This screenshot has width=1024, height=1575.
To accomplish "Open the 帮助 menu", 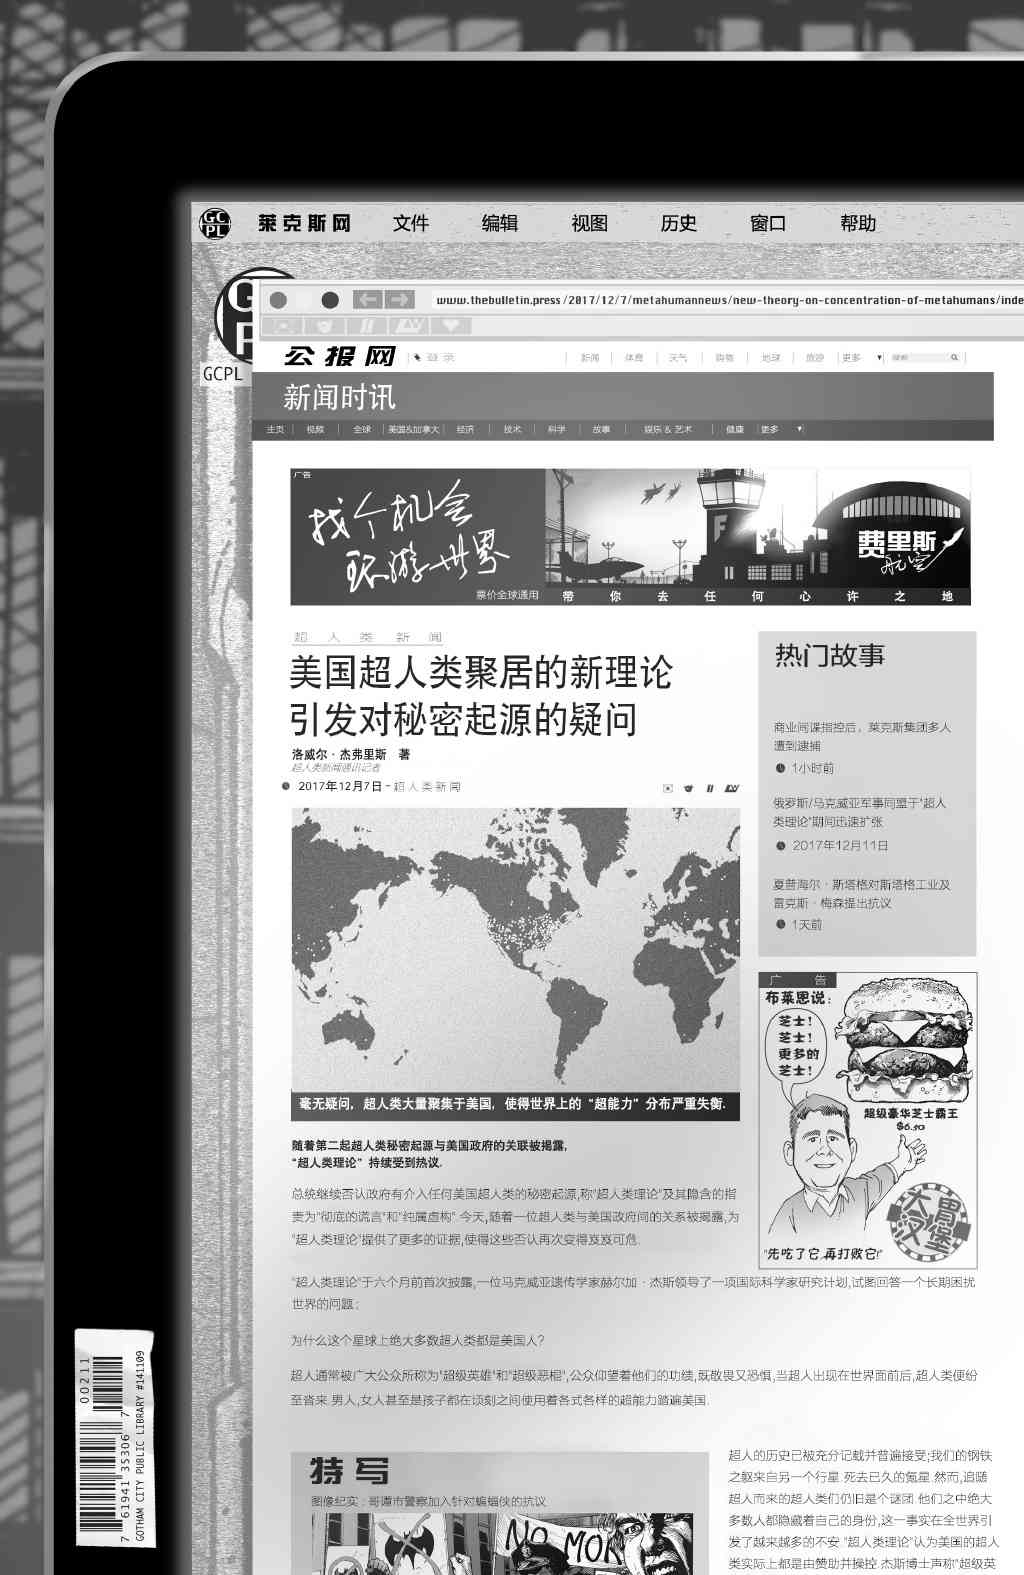I will (x=858, y=223).
